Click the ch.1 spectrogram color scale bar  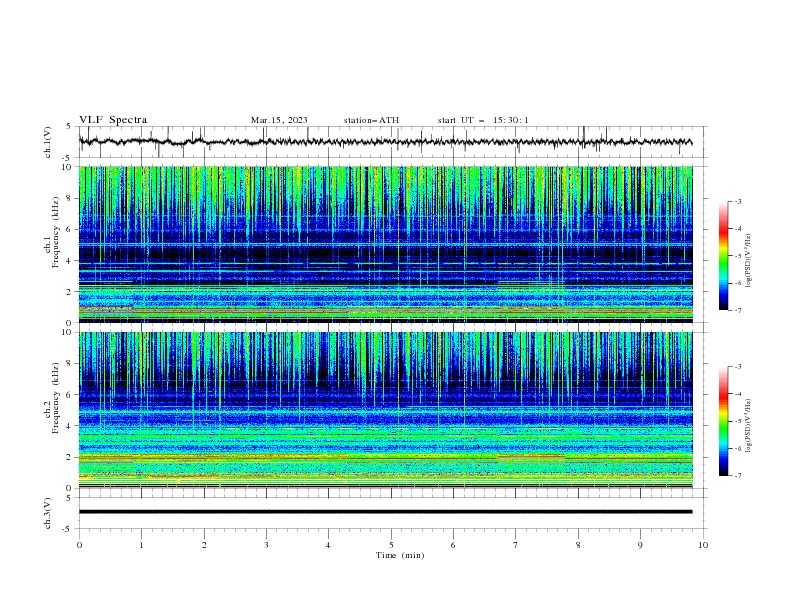[723, 256]
